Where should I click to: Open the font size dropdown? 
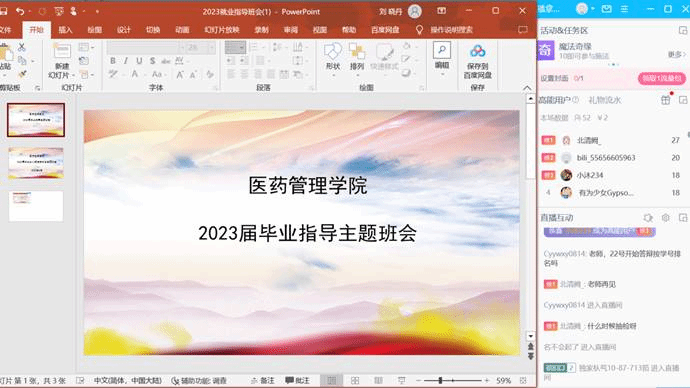tap(212, 47)
